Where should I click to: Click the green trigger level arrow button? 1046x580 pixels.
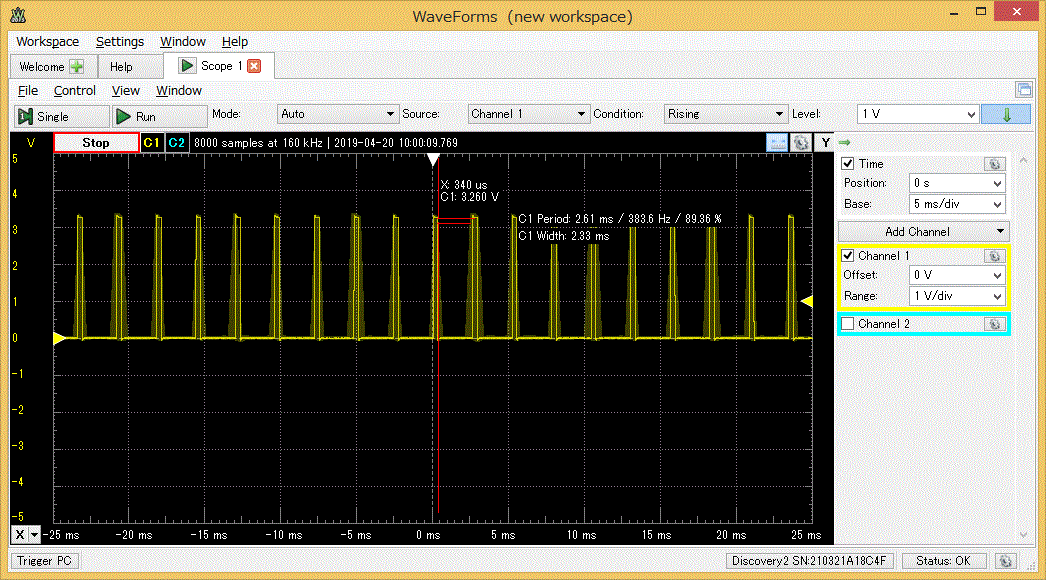click(x=1006, y=114)
